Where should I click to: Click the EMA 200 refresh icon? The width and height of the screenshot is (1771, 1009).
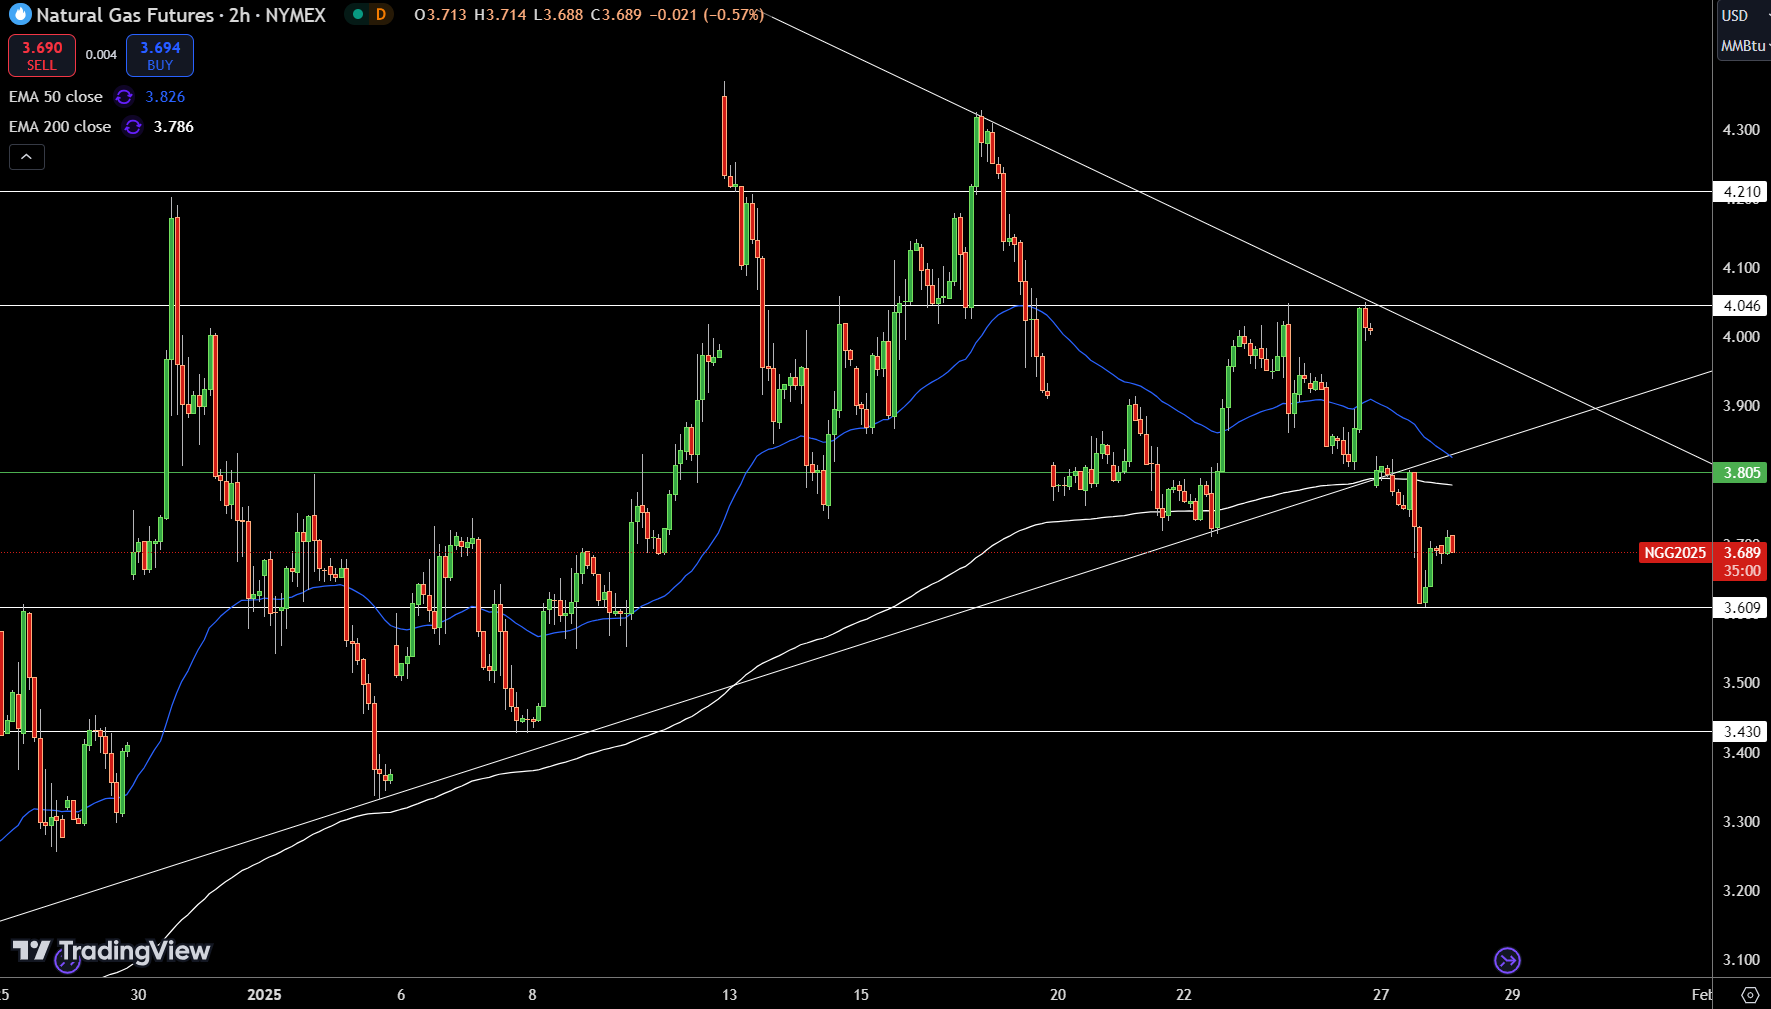pos(132,127)
